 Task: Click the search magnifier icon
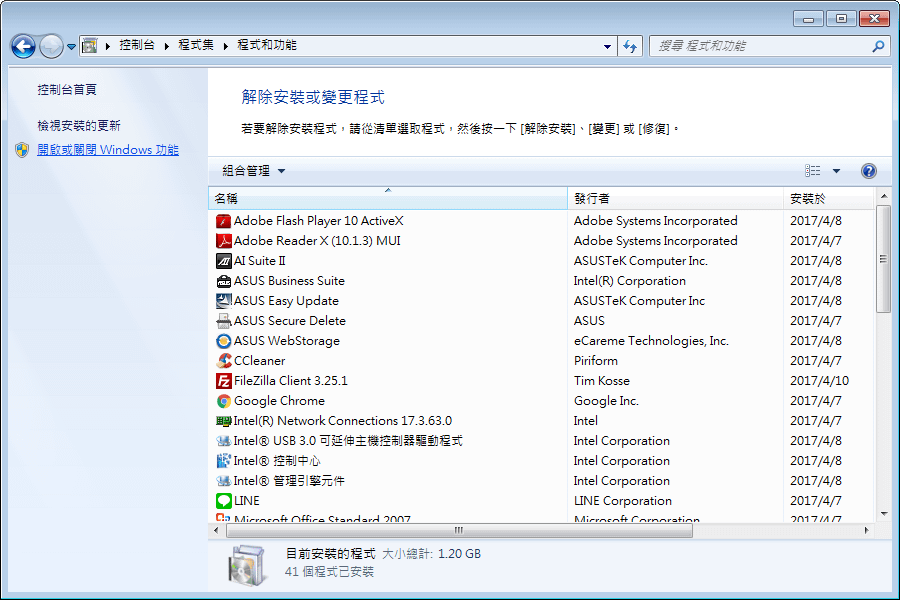878,46
